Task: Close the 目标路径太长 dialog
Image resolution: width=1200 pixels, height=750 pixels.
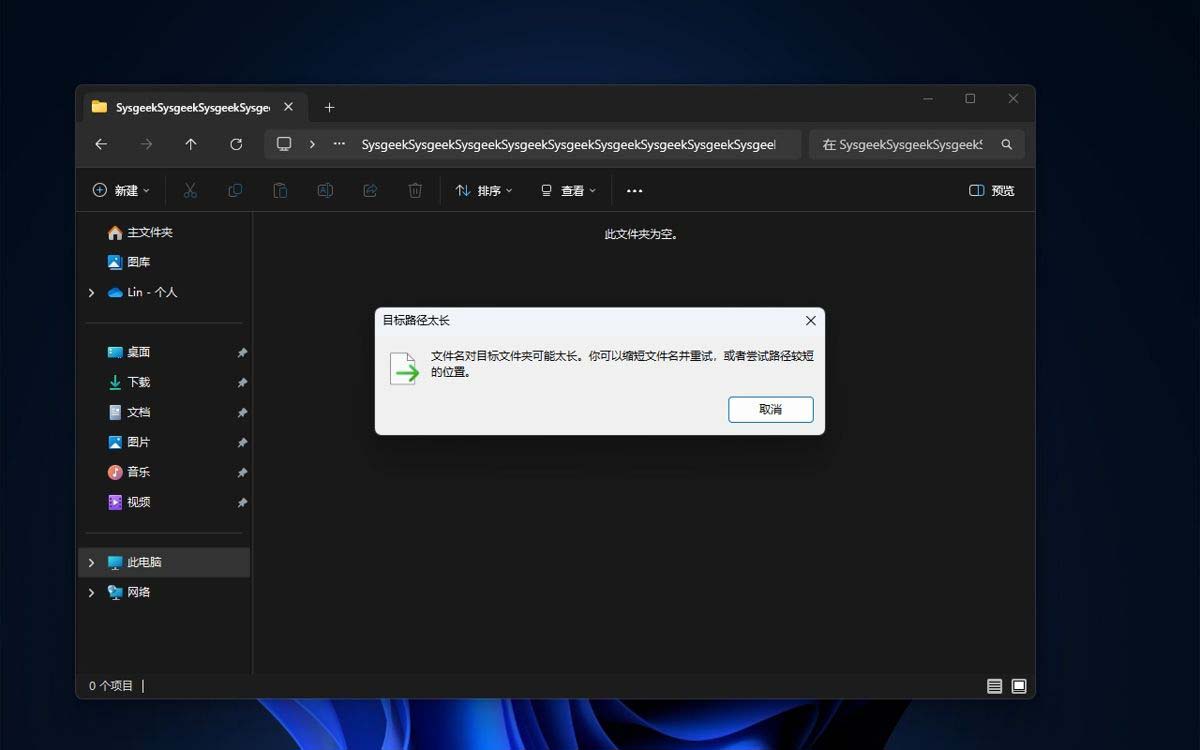Action: click(x=810, y=320)
